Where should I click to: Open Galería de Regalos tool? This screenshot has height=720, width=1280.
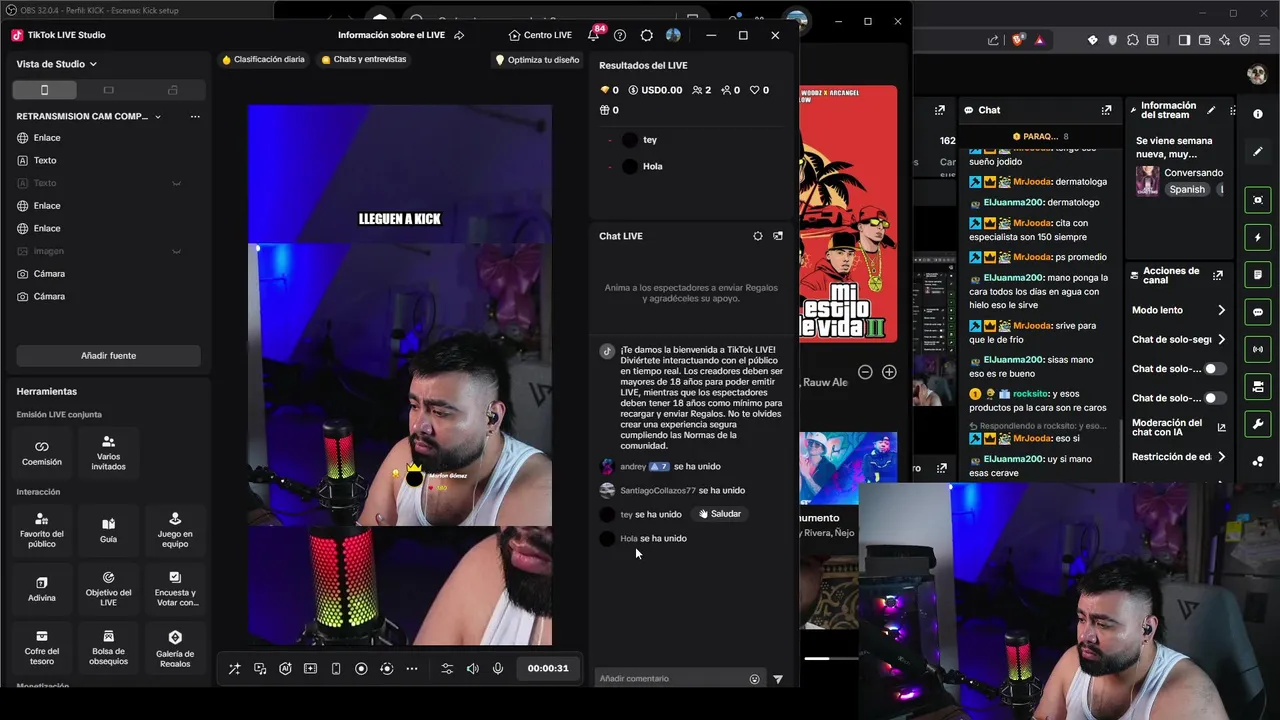pyautogui.click(x=175, y=649)
